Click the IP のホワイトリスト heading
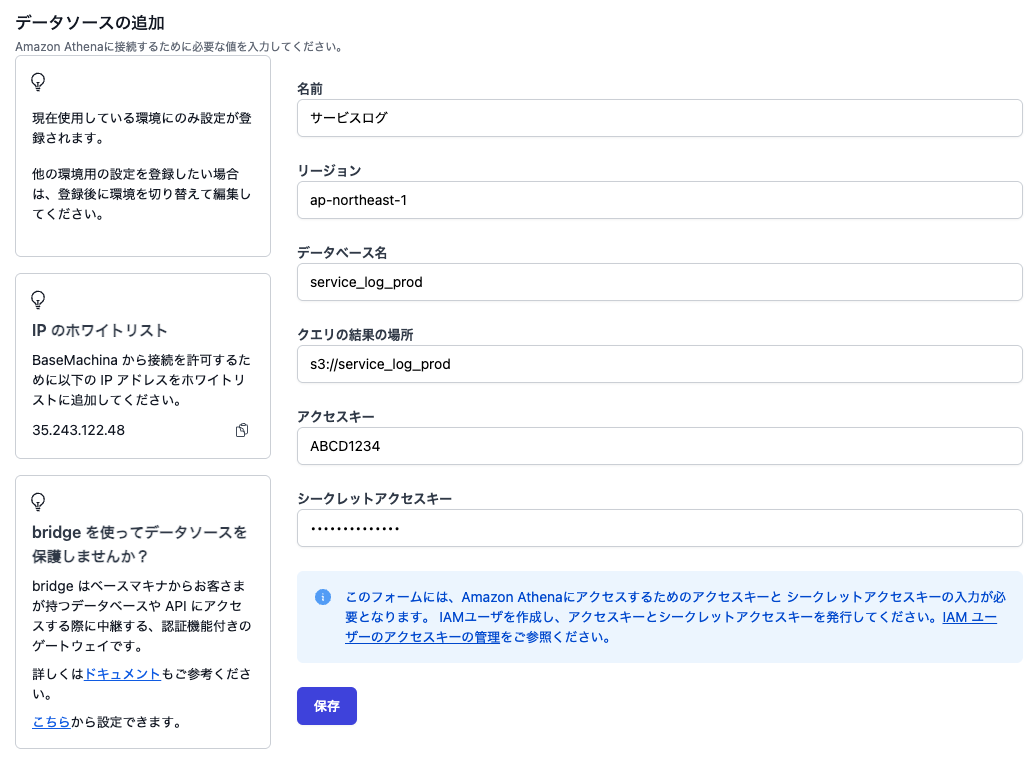Screen dimensions: 1035x763 tap(100, 331)
